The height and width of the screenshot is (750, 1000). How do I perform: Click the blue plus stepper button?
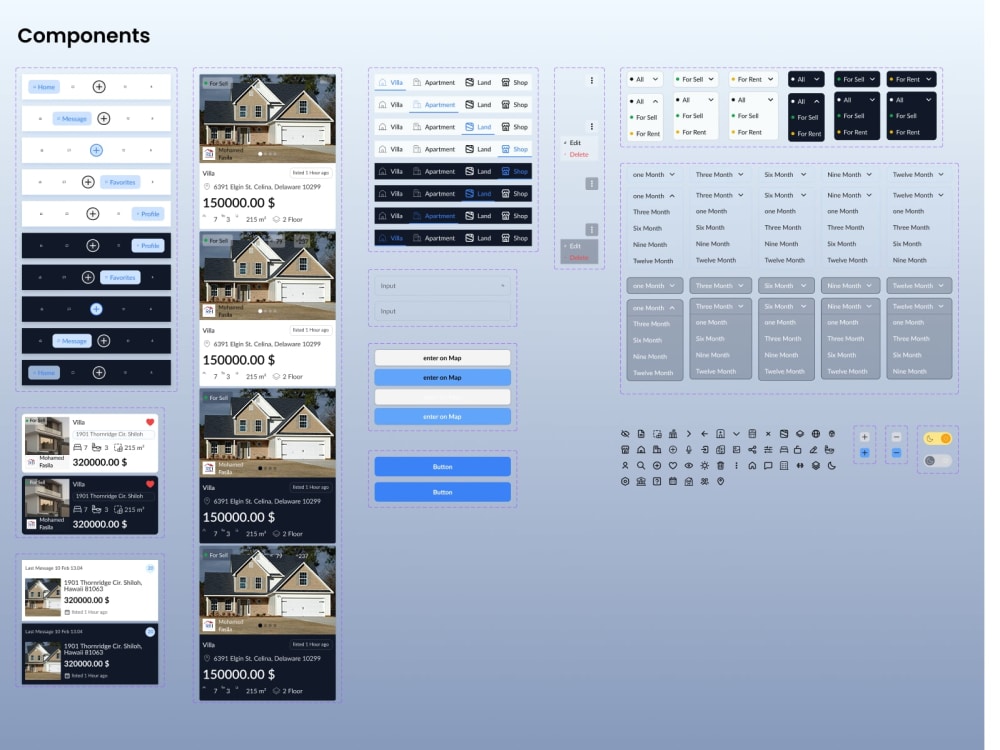(864, 453)
